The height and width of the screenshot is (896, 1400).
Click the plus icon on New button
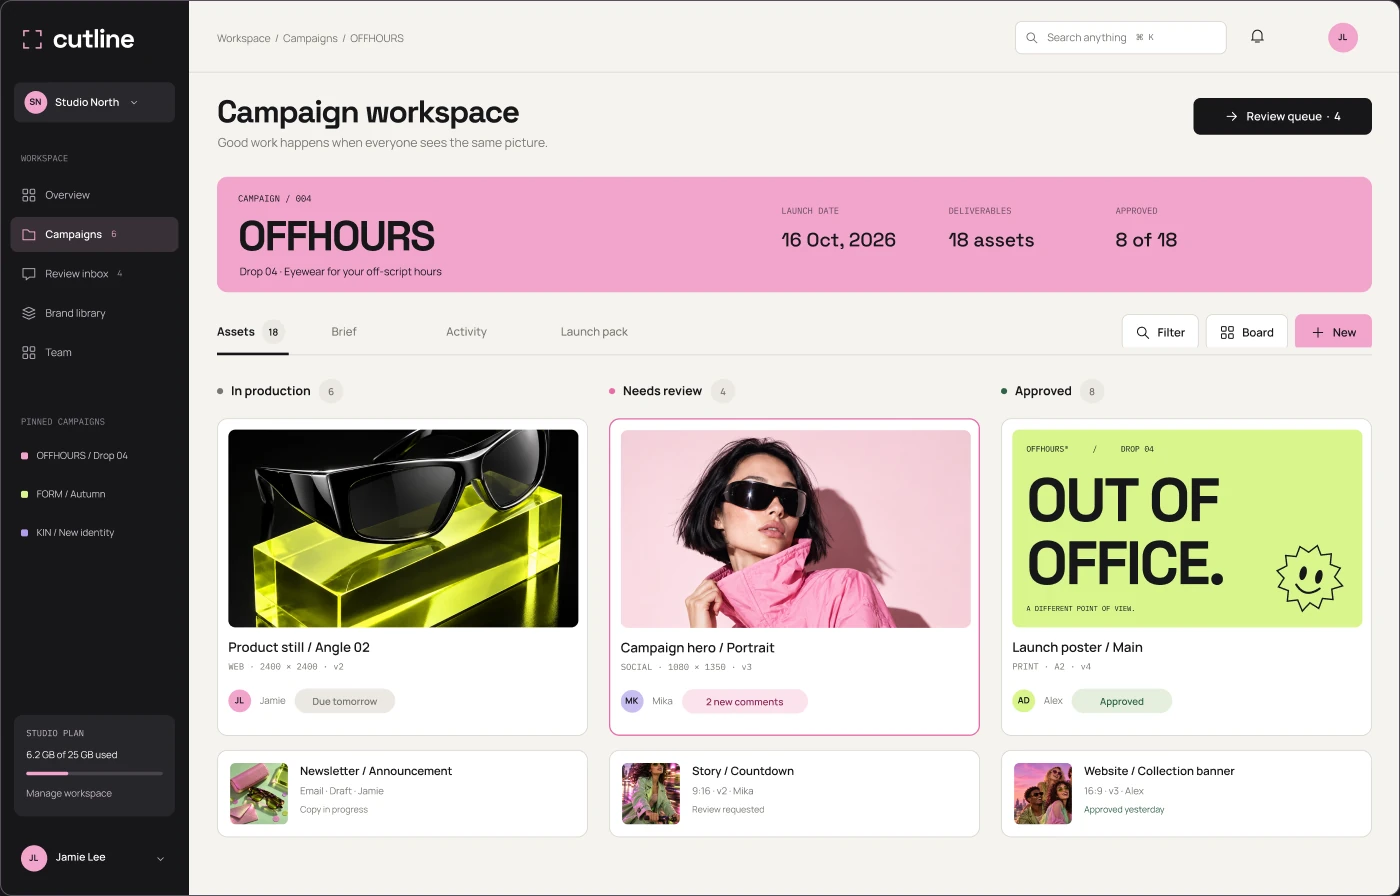click(x=1318, y=332)
